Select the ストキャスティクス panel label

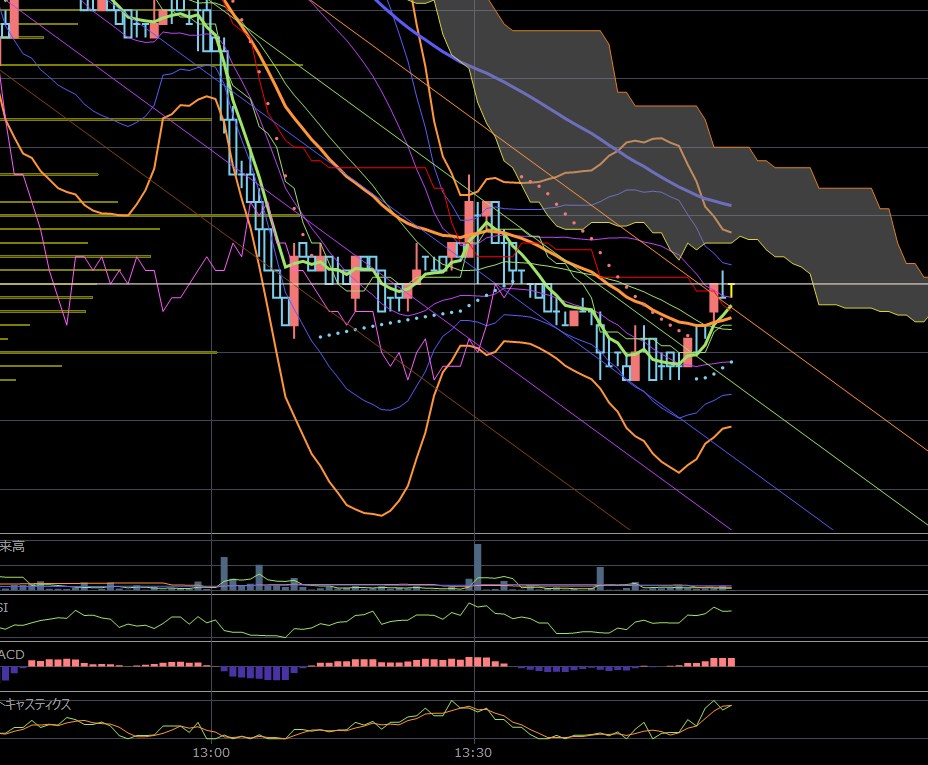(x=36, y=703)
